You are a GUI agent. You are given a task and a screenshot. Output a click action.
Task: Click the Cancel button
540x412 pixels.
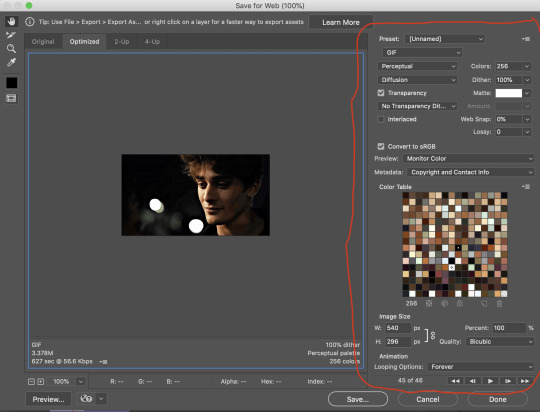click(428, 399)
